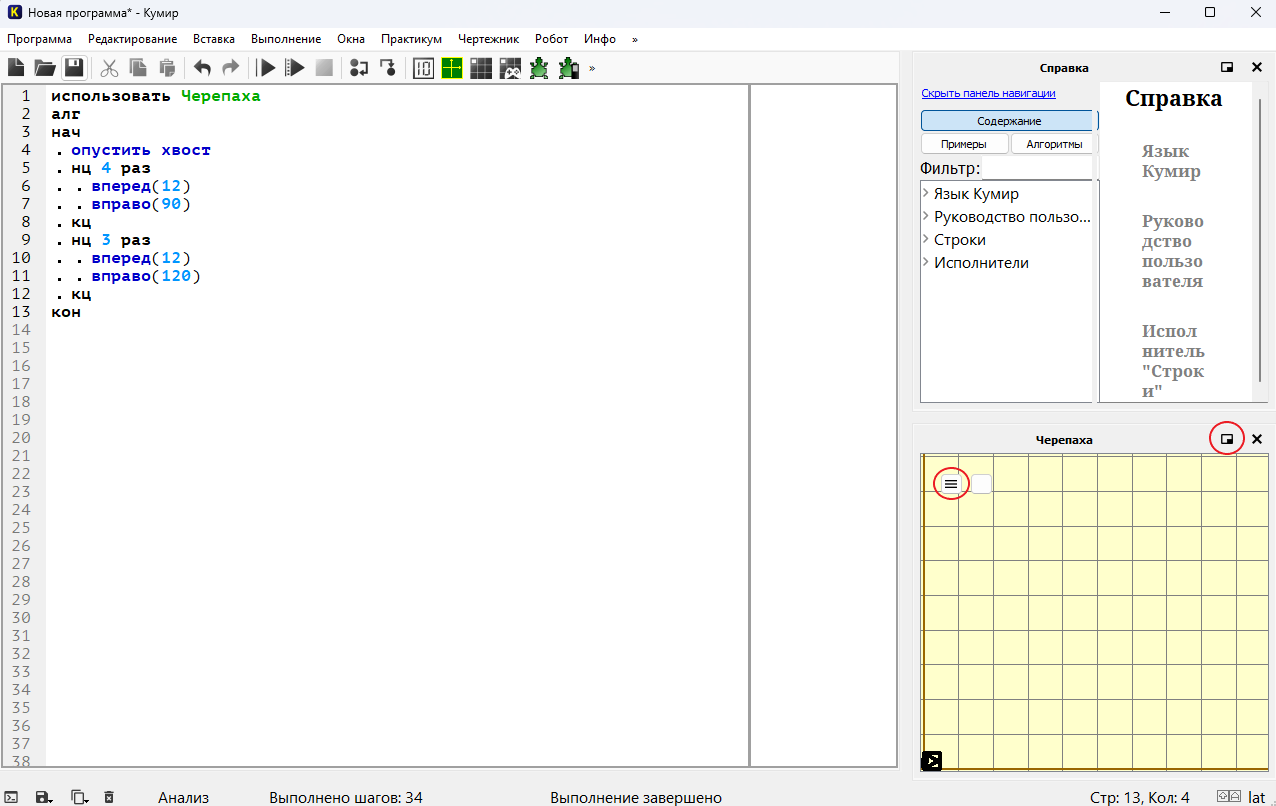Viewport: 1276px width, 806px height.
Task: Click the cut scissors icon in toolbar
Action: [110, 68]
